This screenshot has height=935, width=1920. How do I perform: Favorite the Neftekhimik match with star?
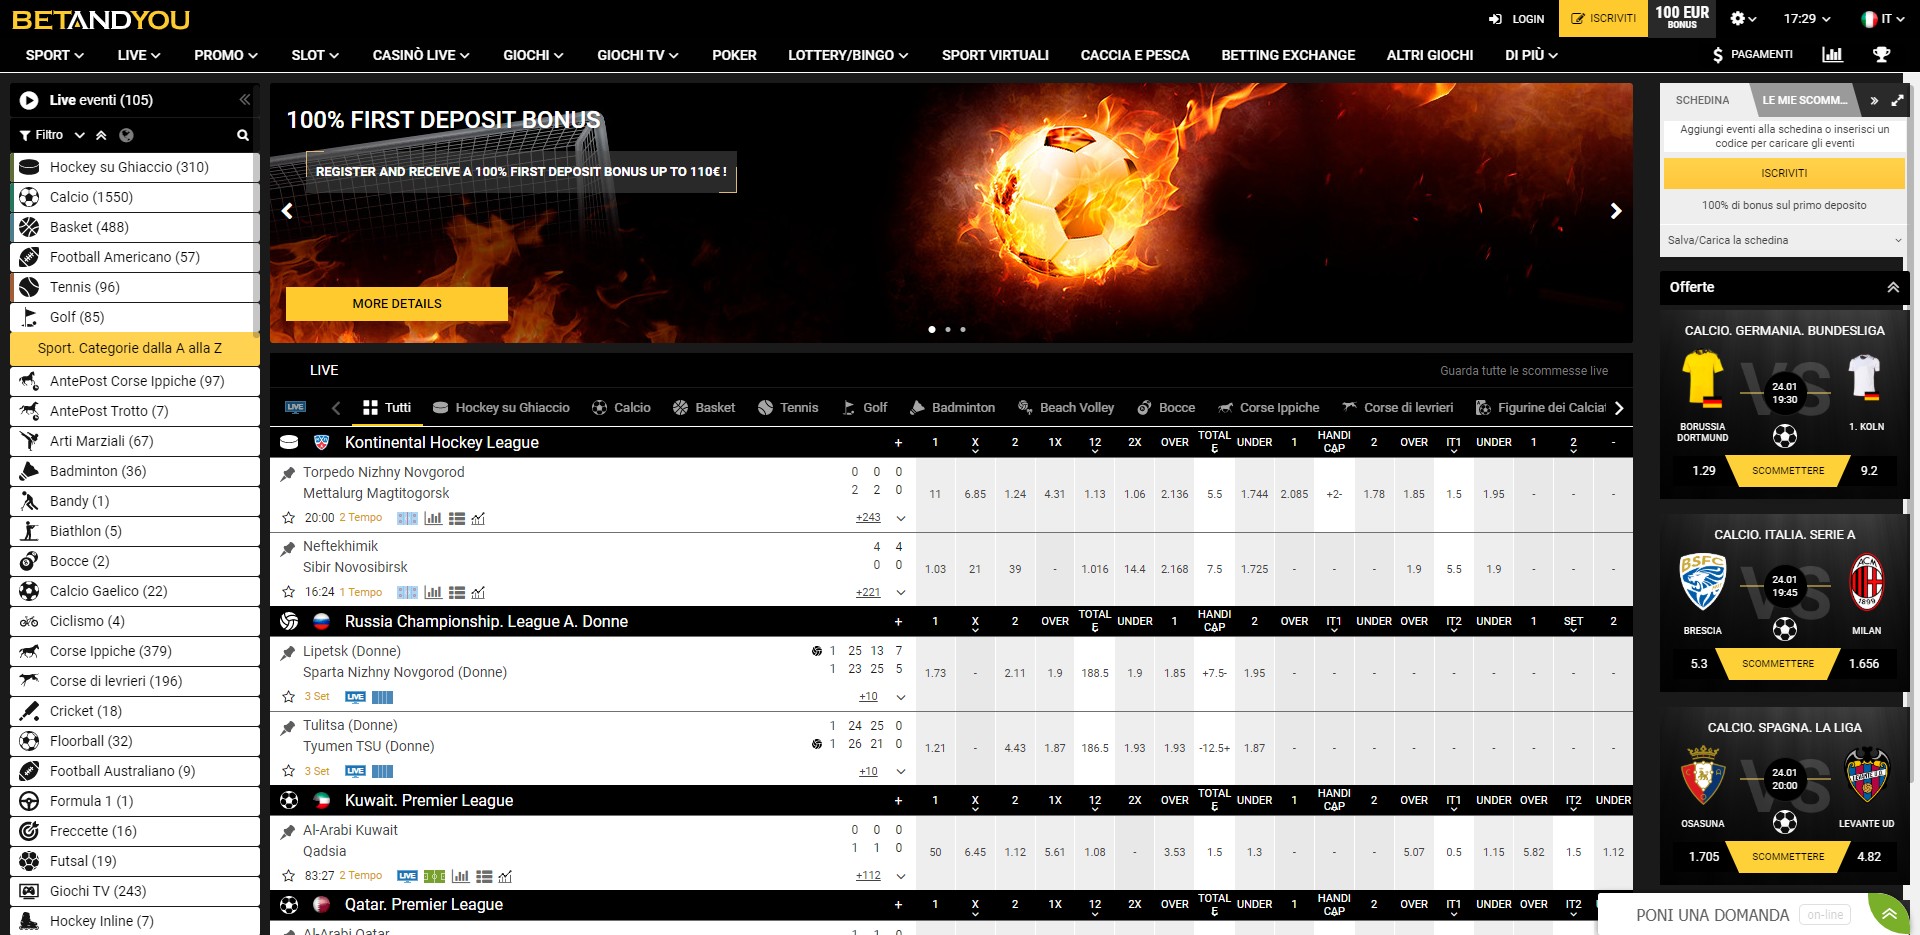[289, 592]
